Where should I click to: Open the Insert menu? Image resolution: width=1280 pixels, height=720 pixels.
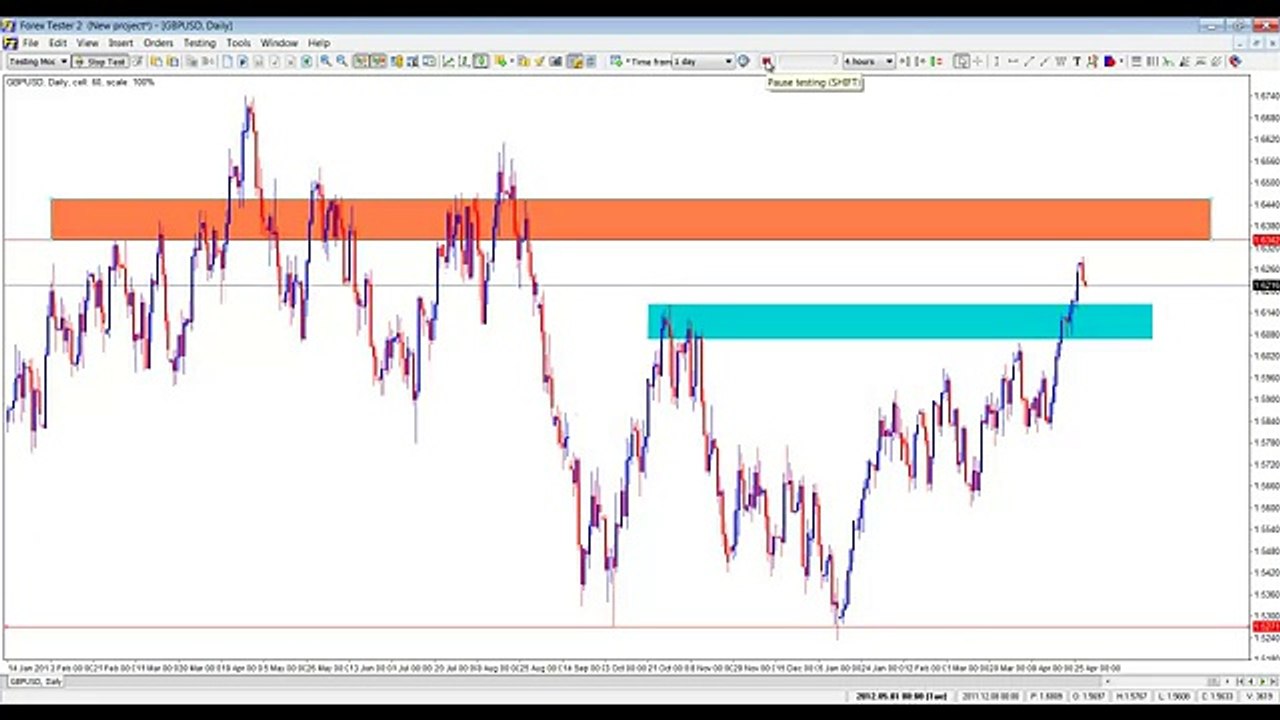[121, 43]
